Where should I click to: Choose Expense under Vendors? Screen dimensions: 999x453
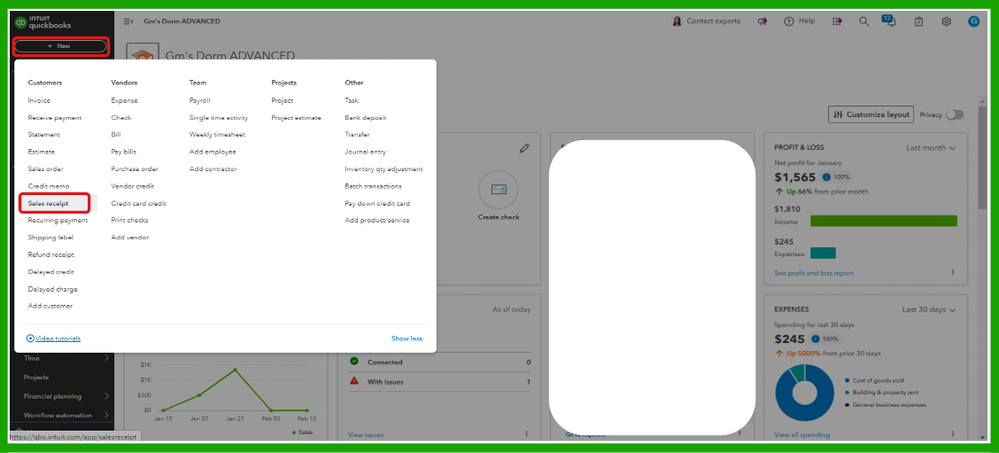124,101
